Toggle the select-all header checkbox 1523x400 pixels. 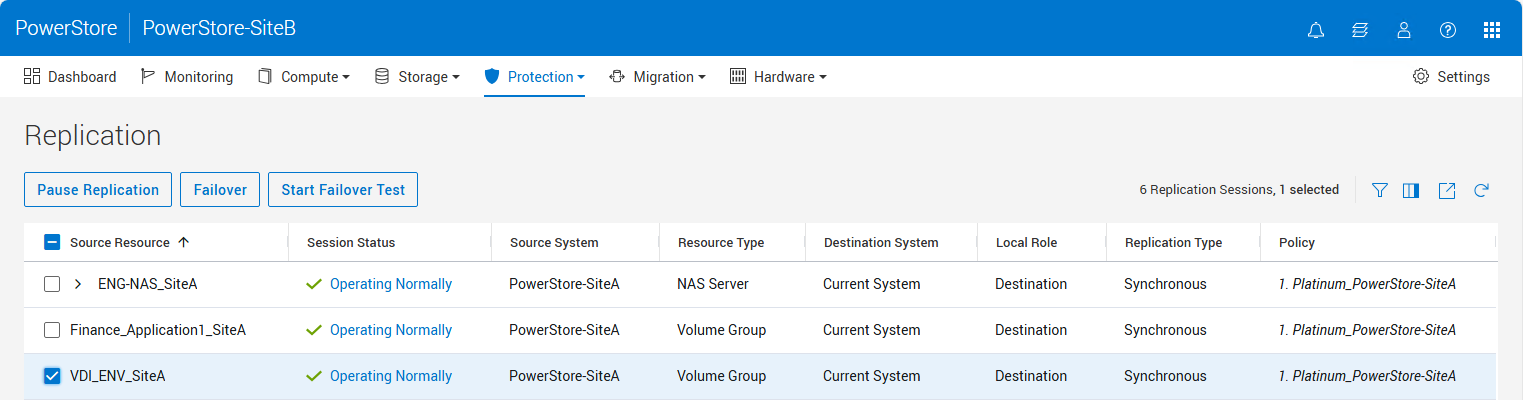coord(53,242)
